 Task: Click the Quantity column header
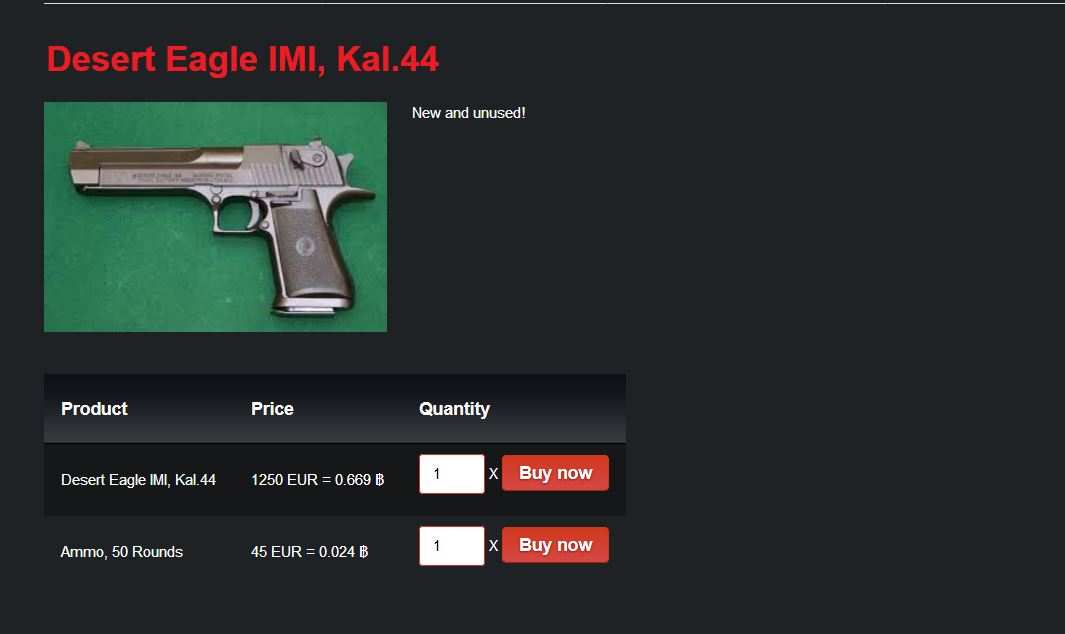click(x=454, y=409)
